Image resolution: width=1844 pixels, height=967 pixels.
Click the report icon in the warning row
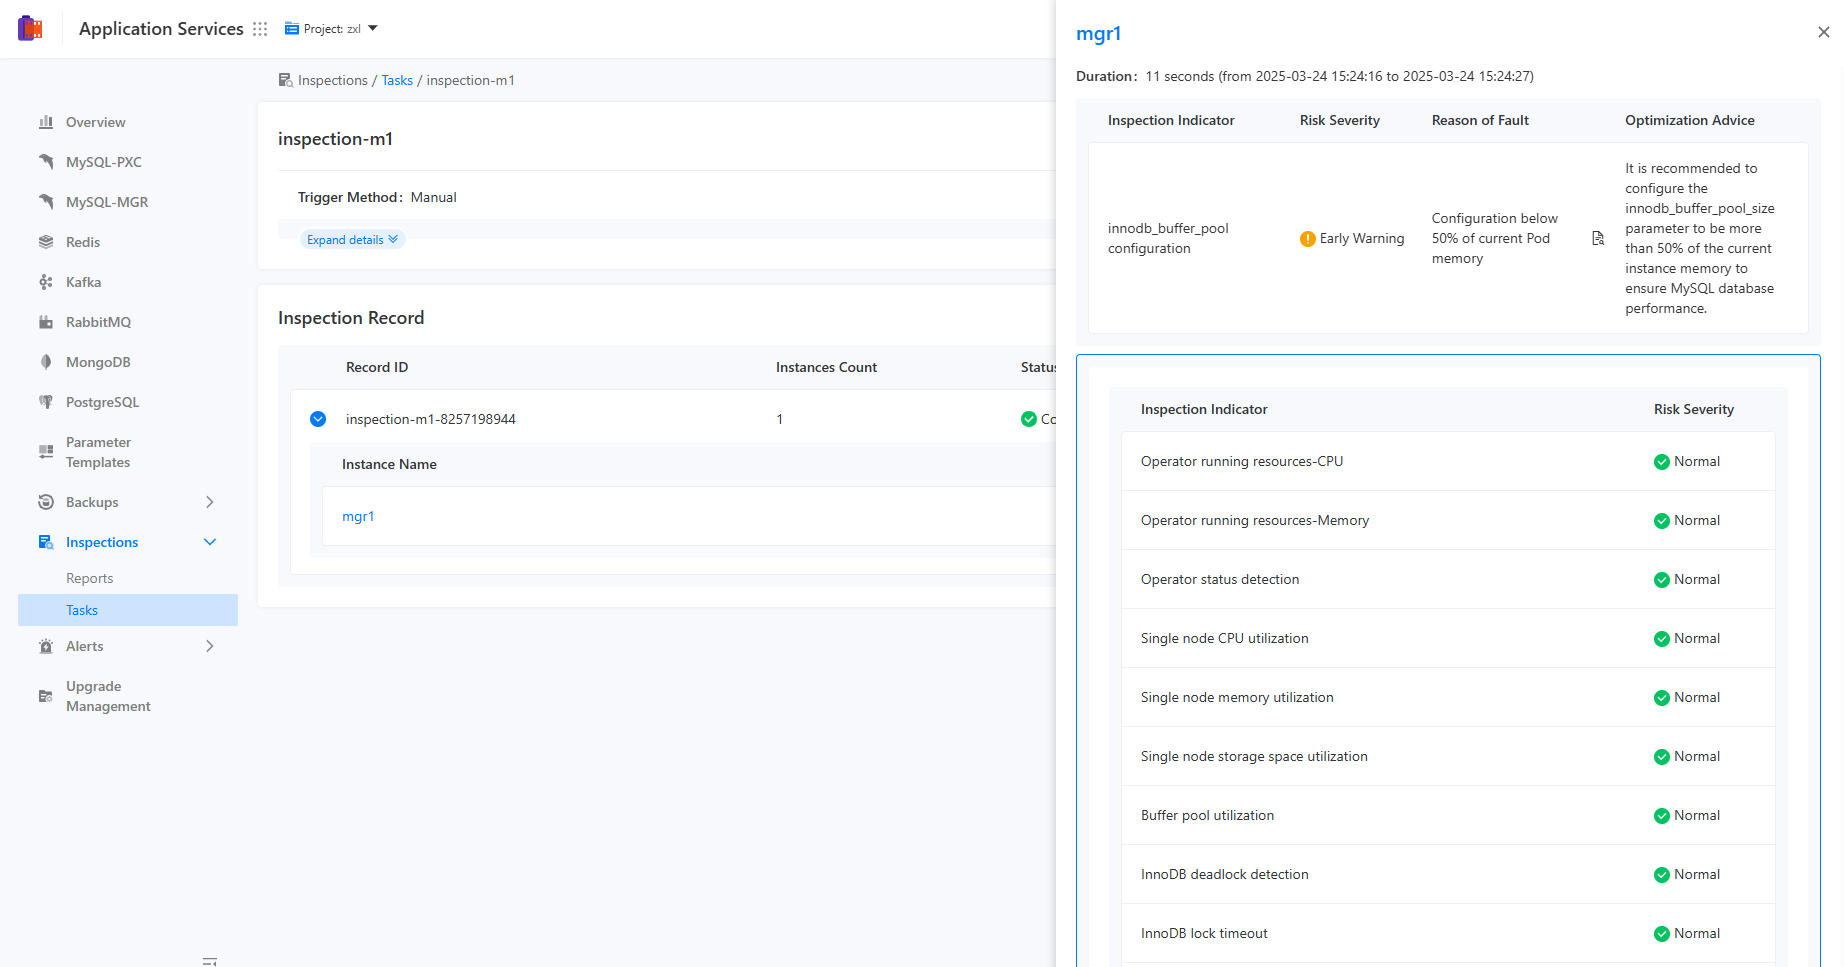click(x=1597, y=238)
